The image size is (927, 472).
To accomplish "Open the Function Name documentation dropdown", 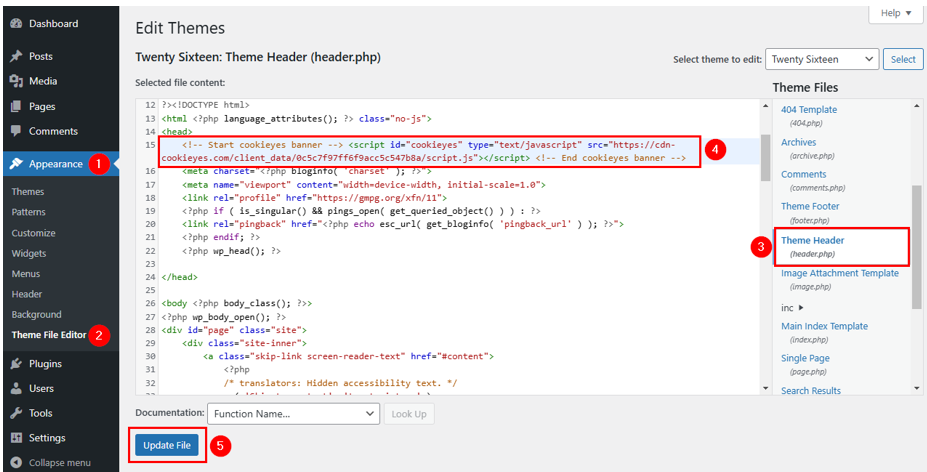I will pyautogui.click(x=291, y=414).
